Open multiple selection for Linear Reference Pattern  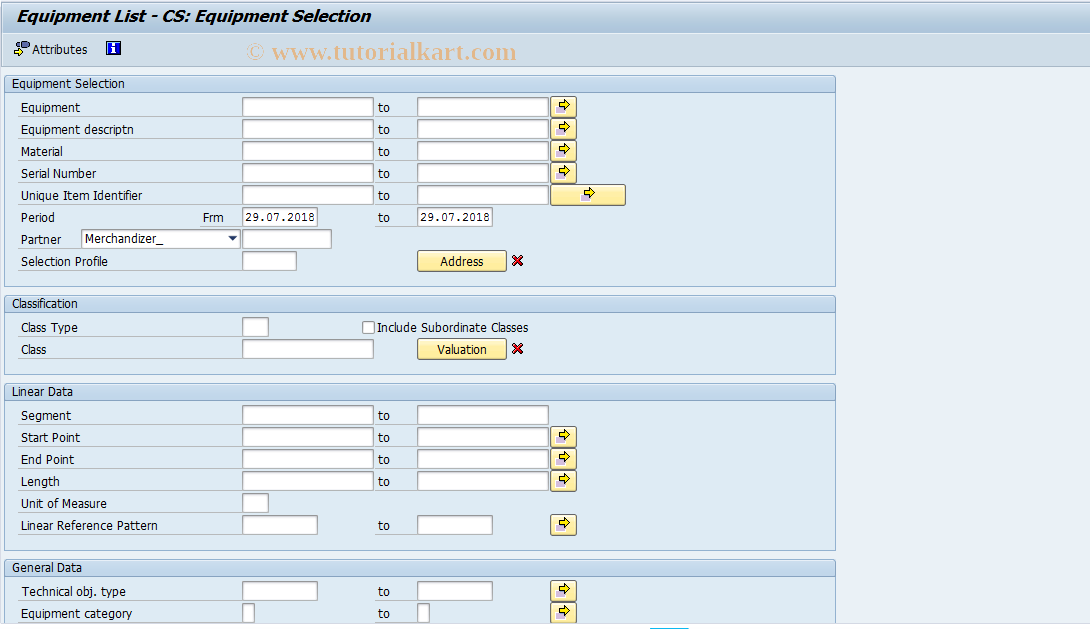pos(563,525)
